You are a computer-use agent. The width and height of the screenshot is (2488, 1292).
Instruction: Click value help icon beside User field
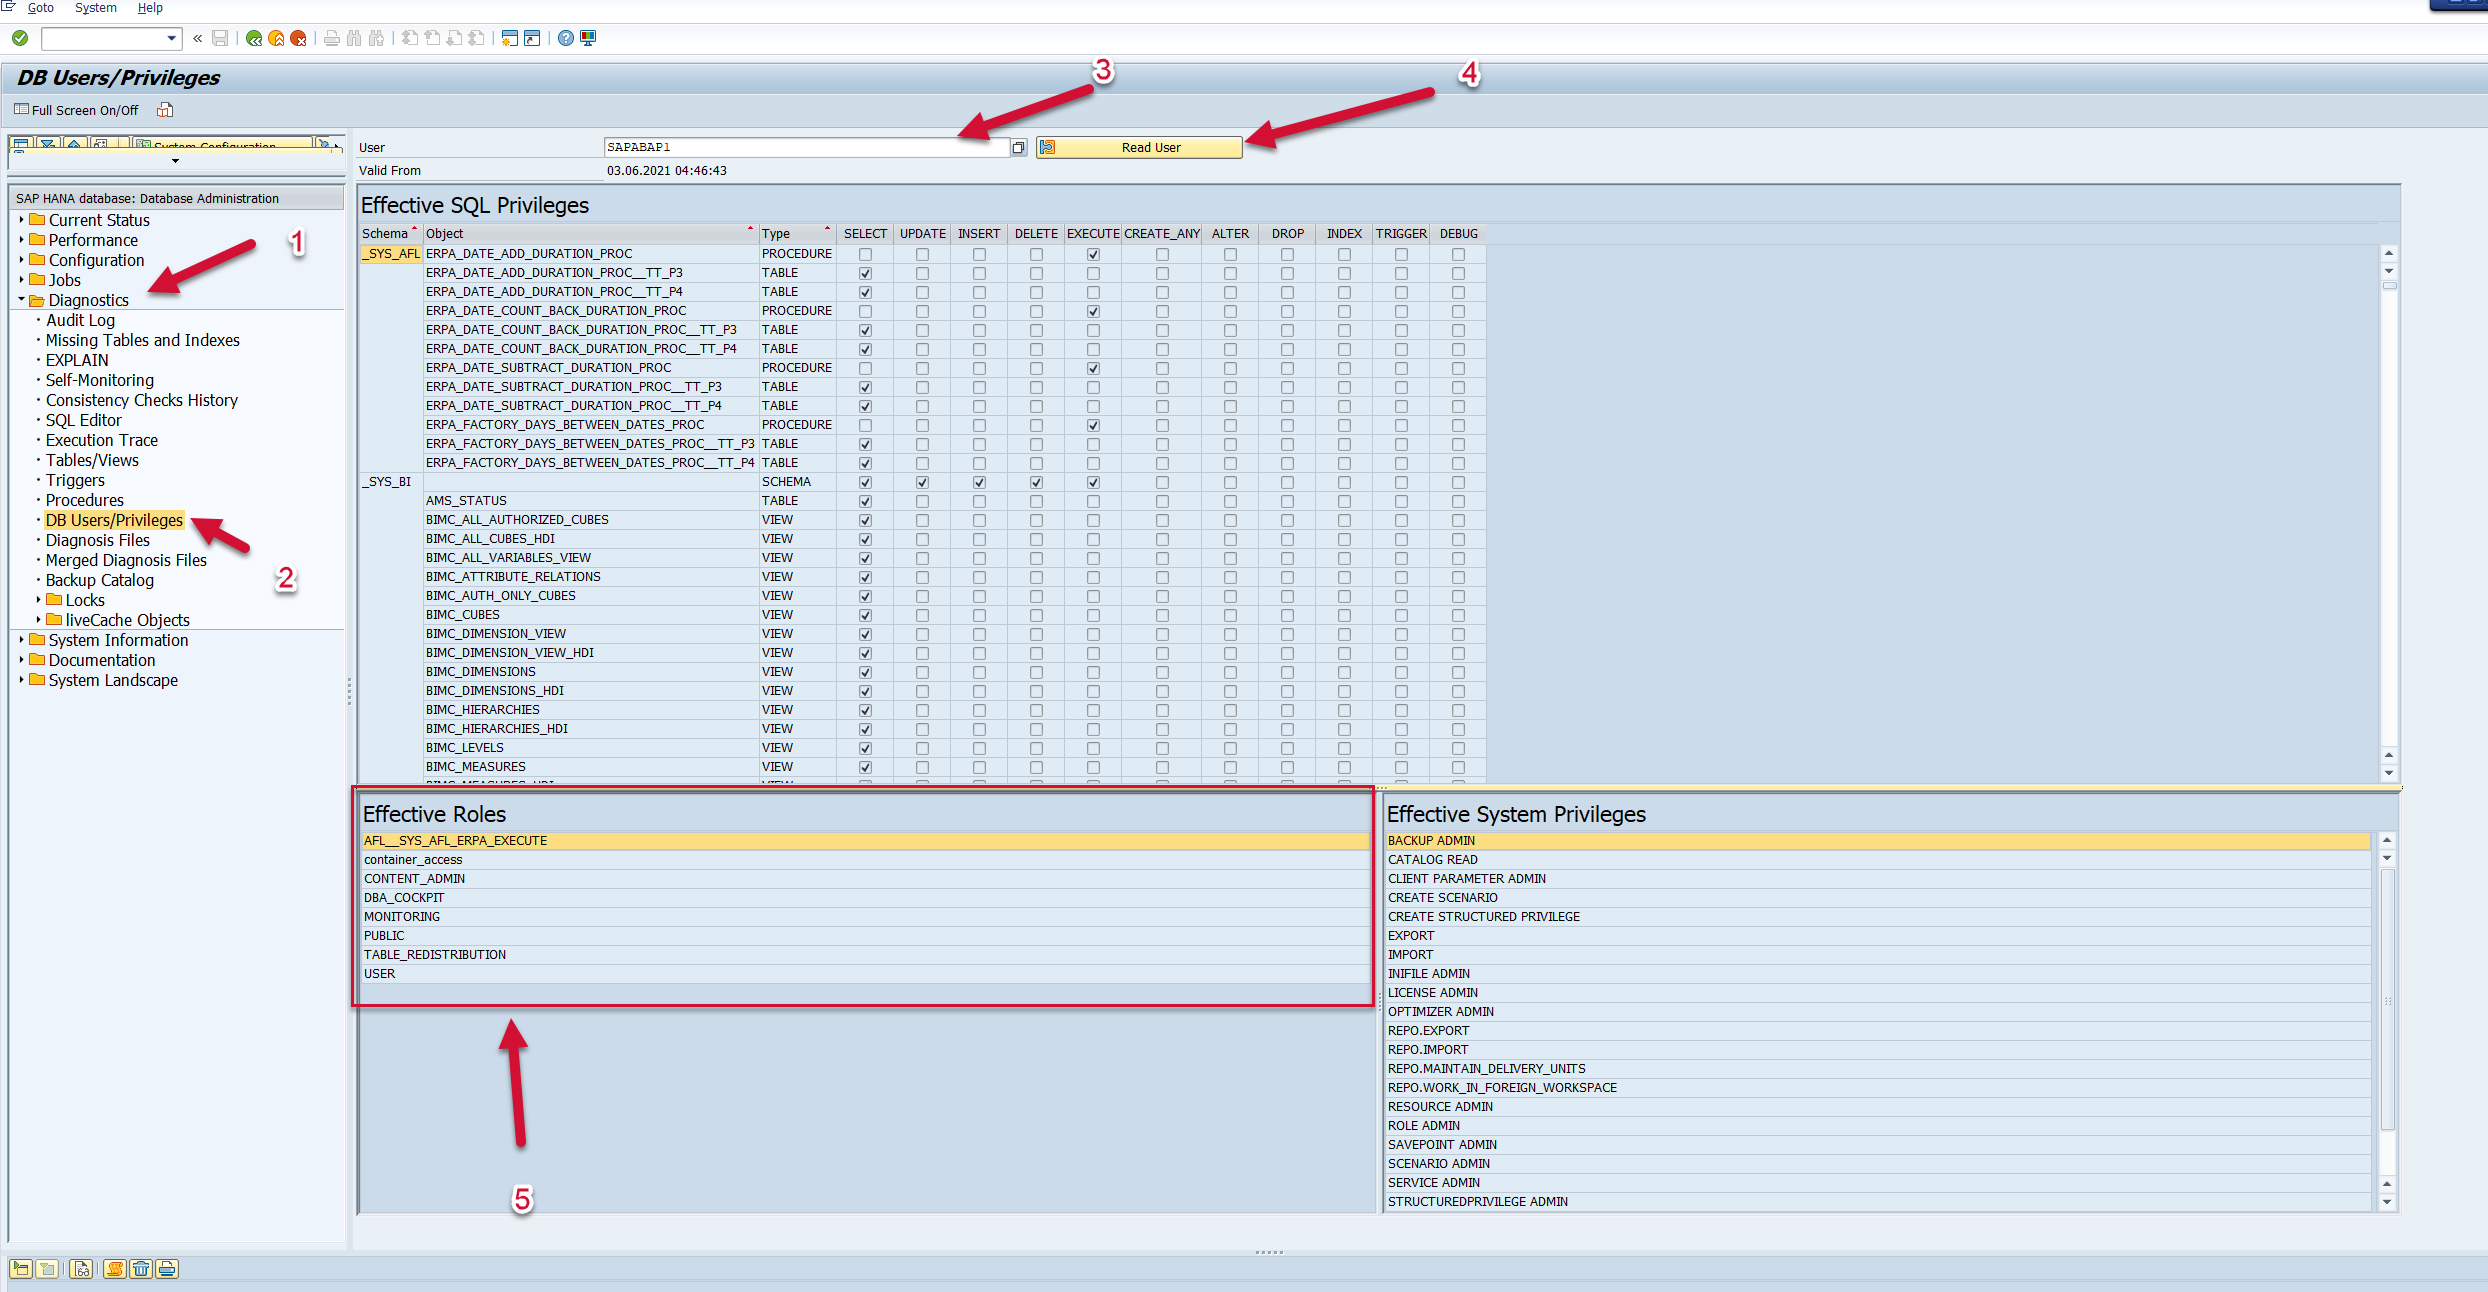1018,148
